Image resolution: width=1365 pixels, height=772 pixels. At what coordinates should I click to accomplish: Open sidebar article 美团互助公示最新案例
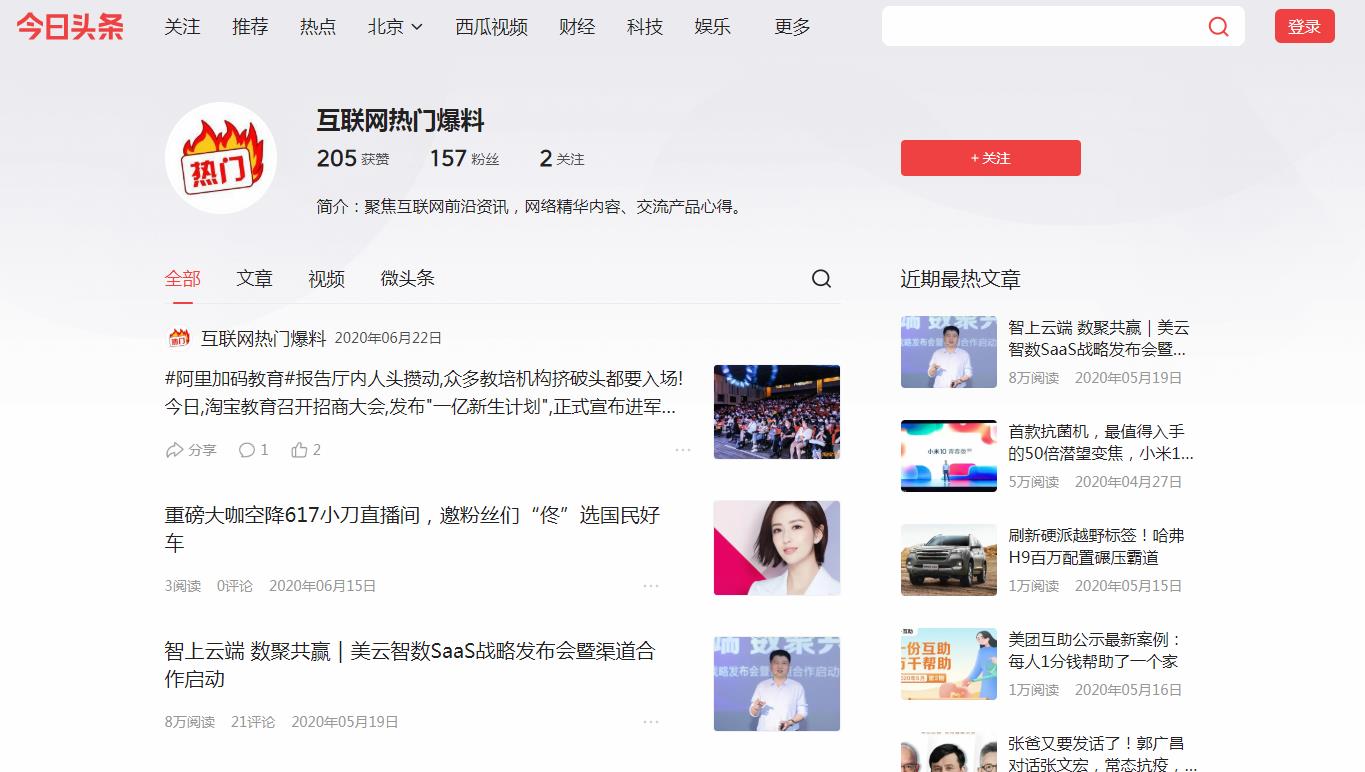tap(1095, 651)
